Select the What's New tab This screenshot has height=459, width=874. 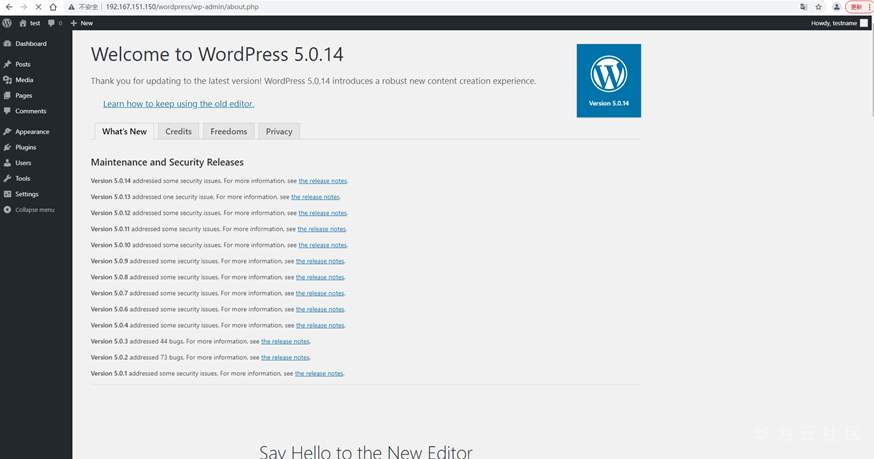(124, 131)
